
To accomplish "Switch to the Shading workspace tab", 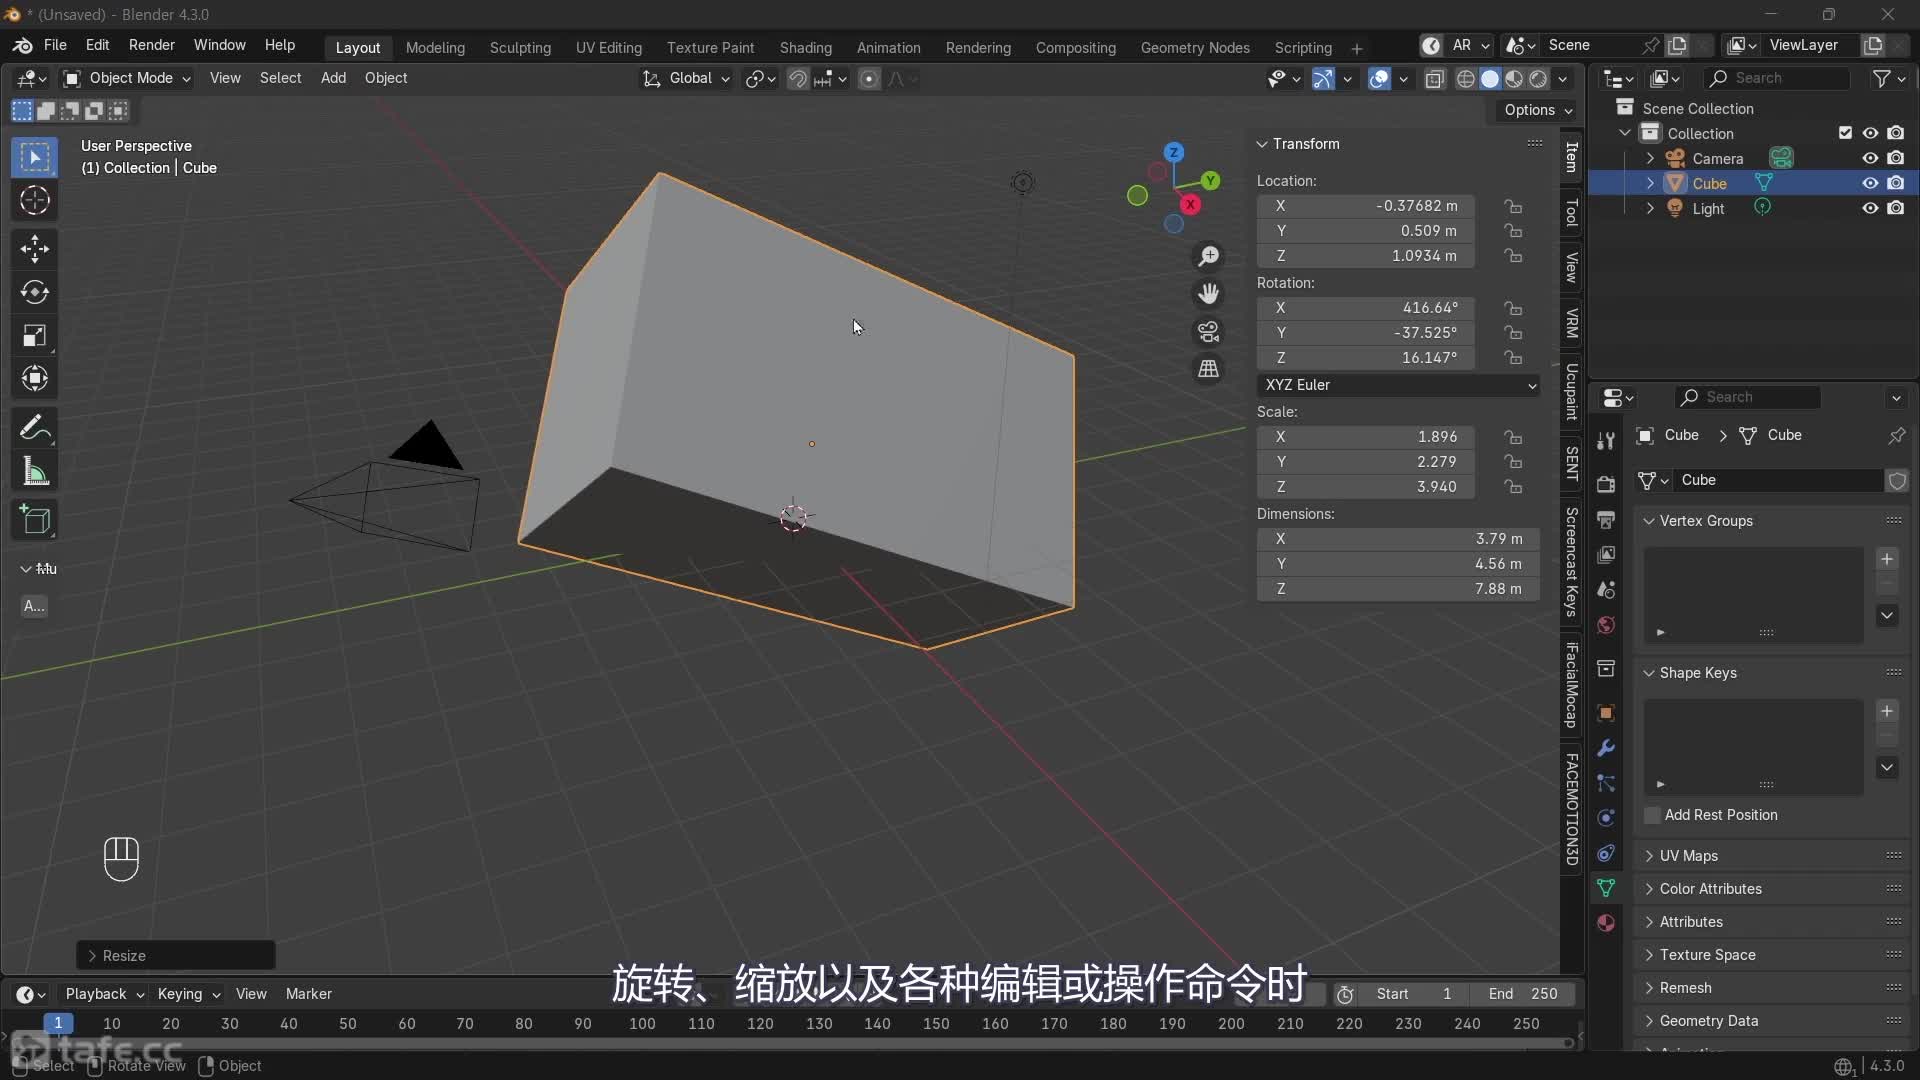I will (806, 47).
